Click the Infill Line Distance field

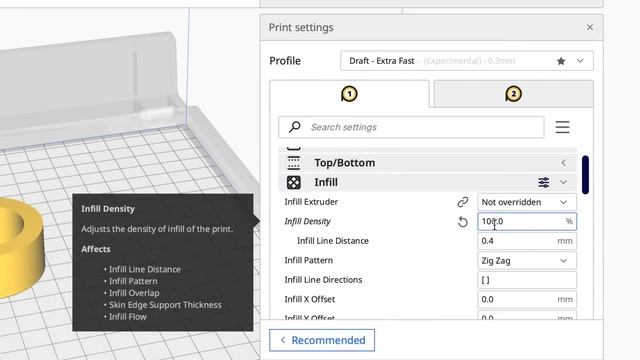point(527,241)
